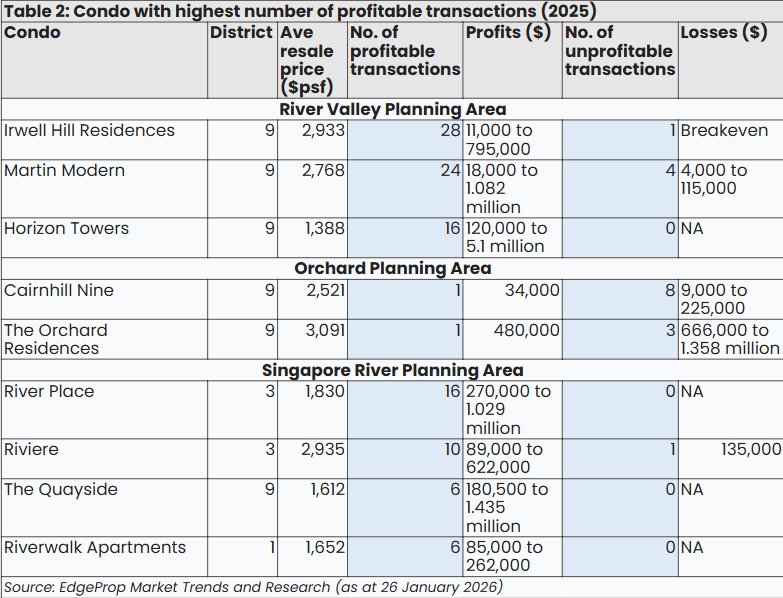
Task: Select 'The Orchard Residences' cell
Action: [x=55, y=339]
